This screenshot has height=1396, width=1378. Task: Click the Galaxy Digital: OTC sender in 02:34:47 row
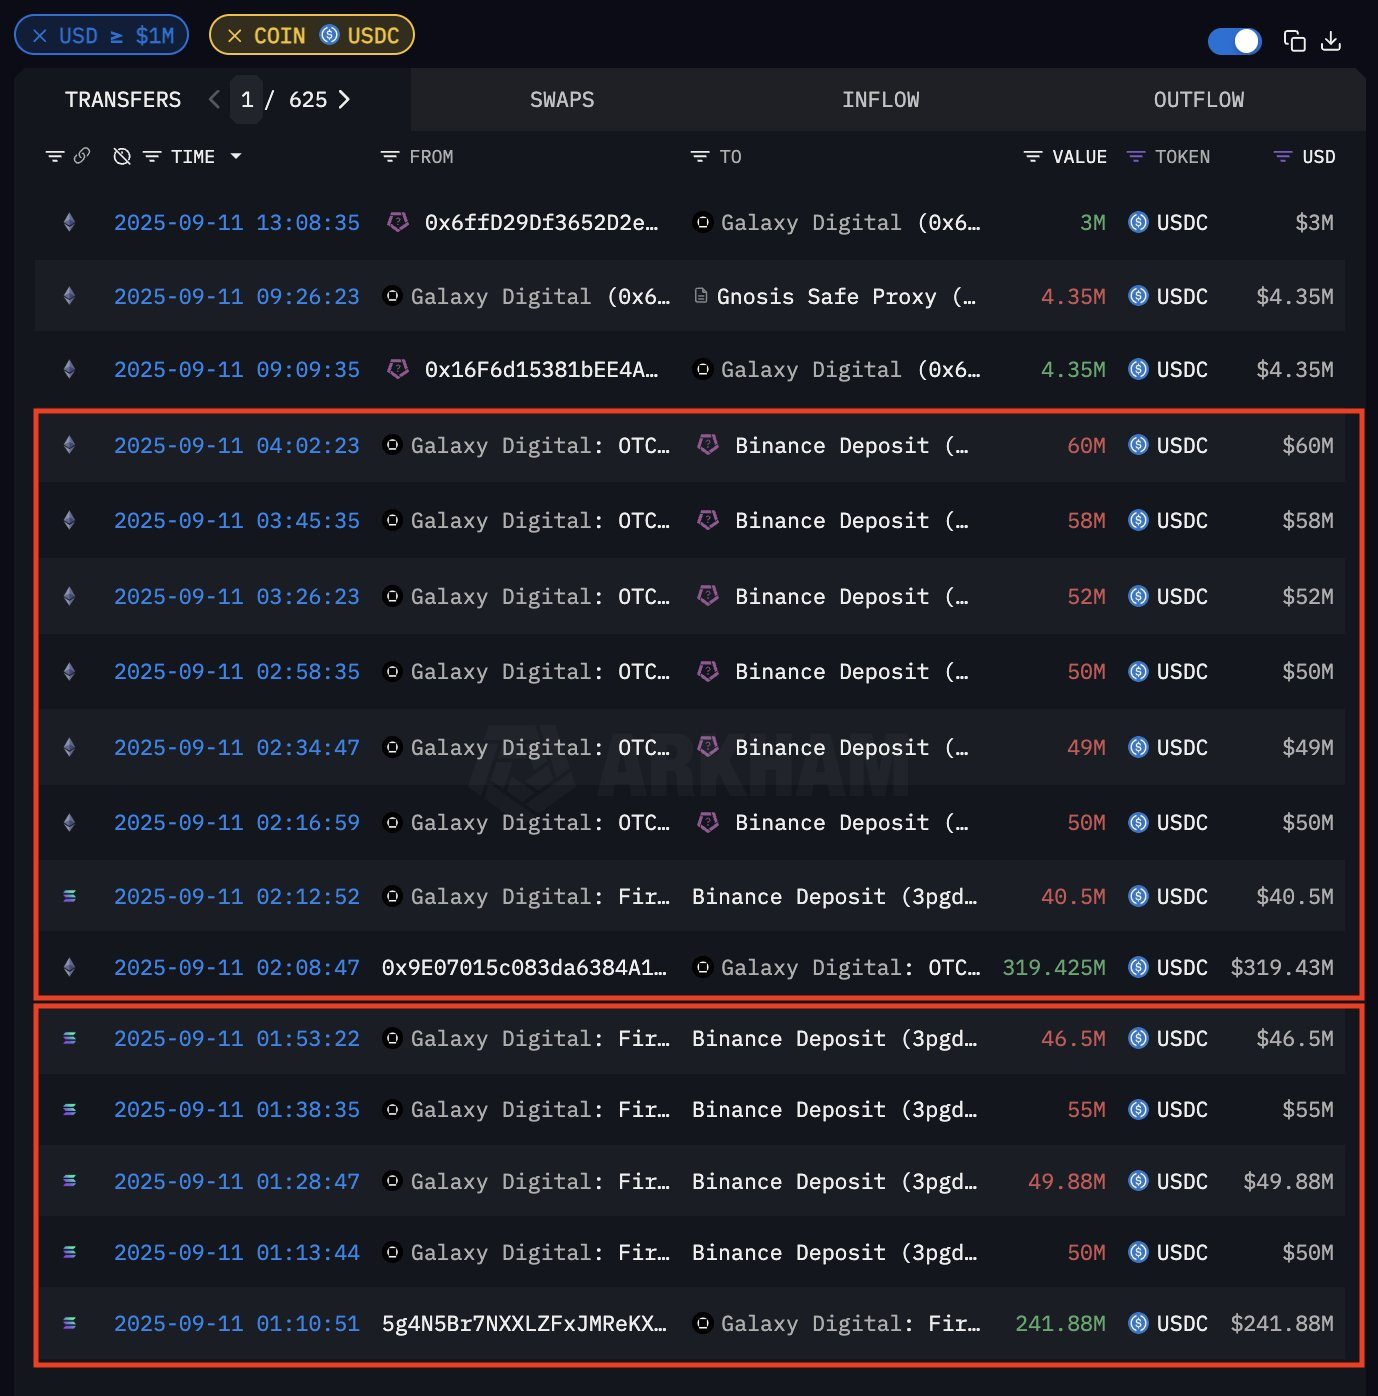click(x=540, y=747)
